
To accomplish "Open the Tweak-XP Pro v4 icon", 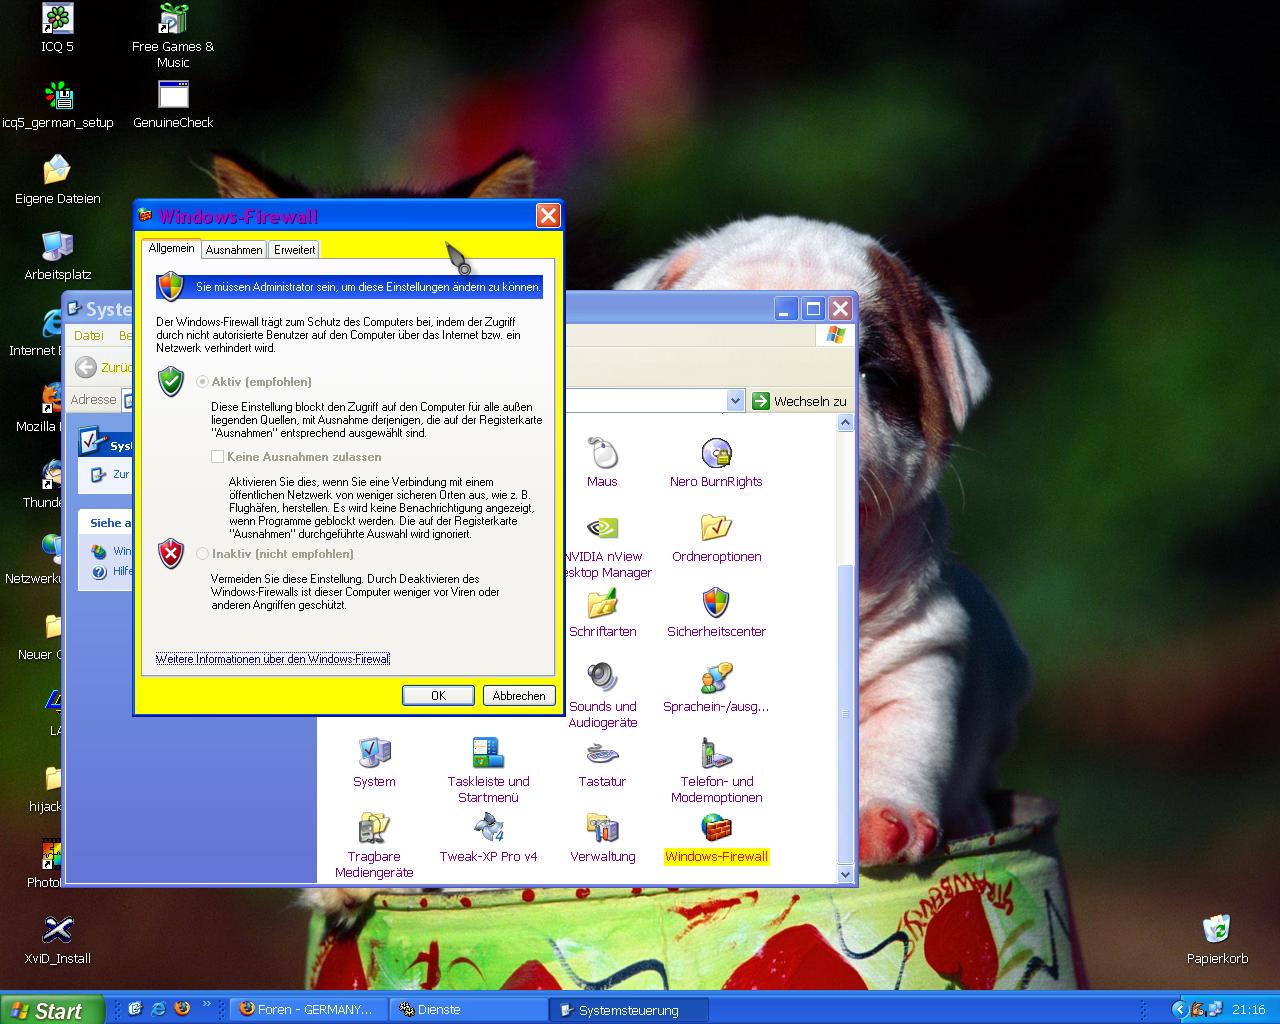I will [488, 829].
